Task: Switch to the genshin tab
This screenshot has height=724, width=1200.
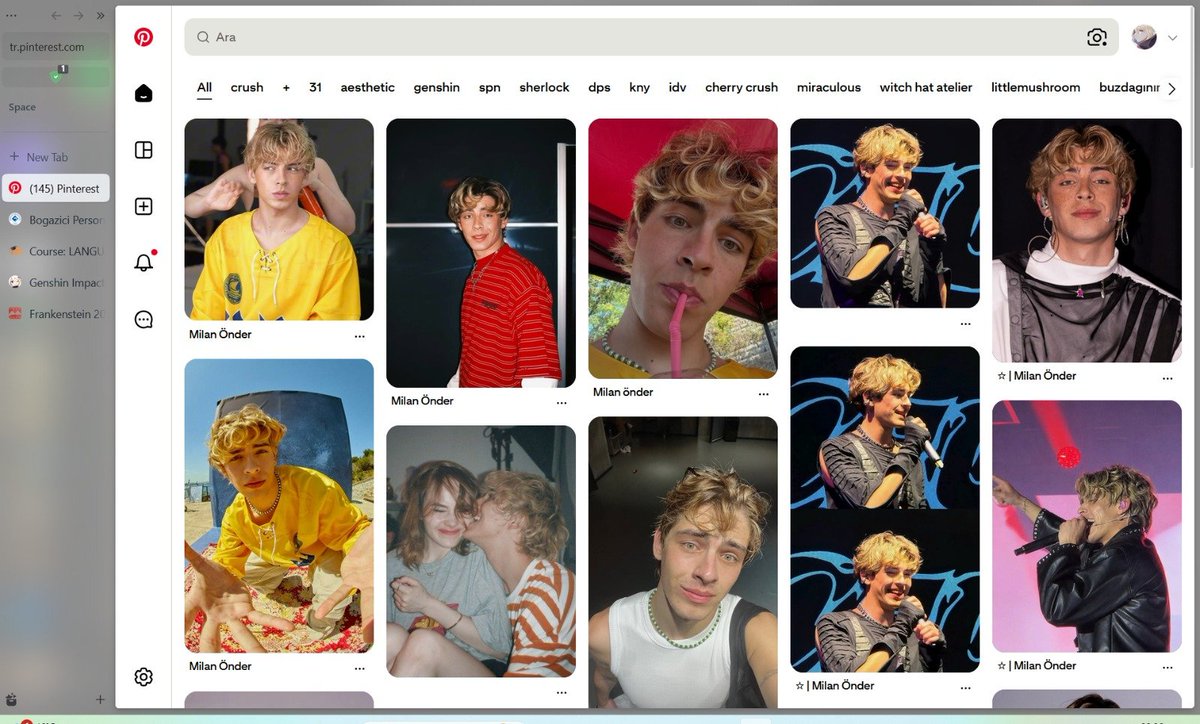Action: [x=437, y=87]
